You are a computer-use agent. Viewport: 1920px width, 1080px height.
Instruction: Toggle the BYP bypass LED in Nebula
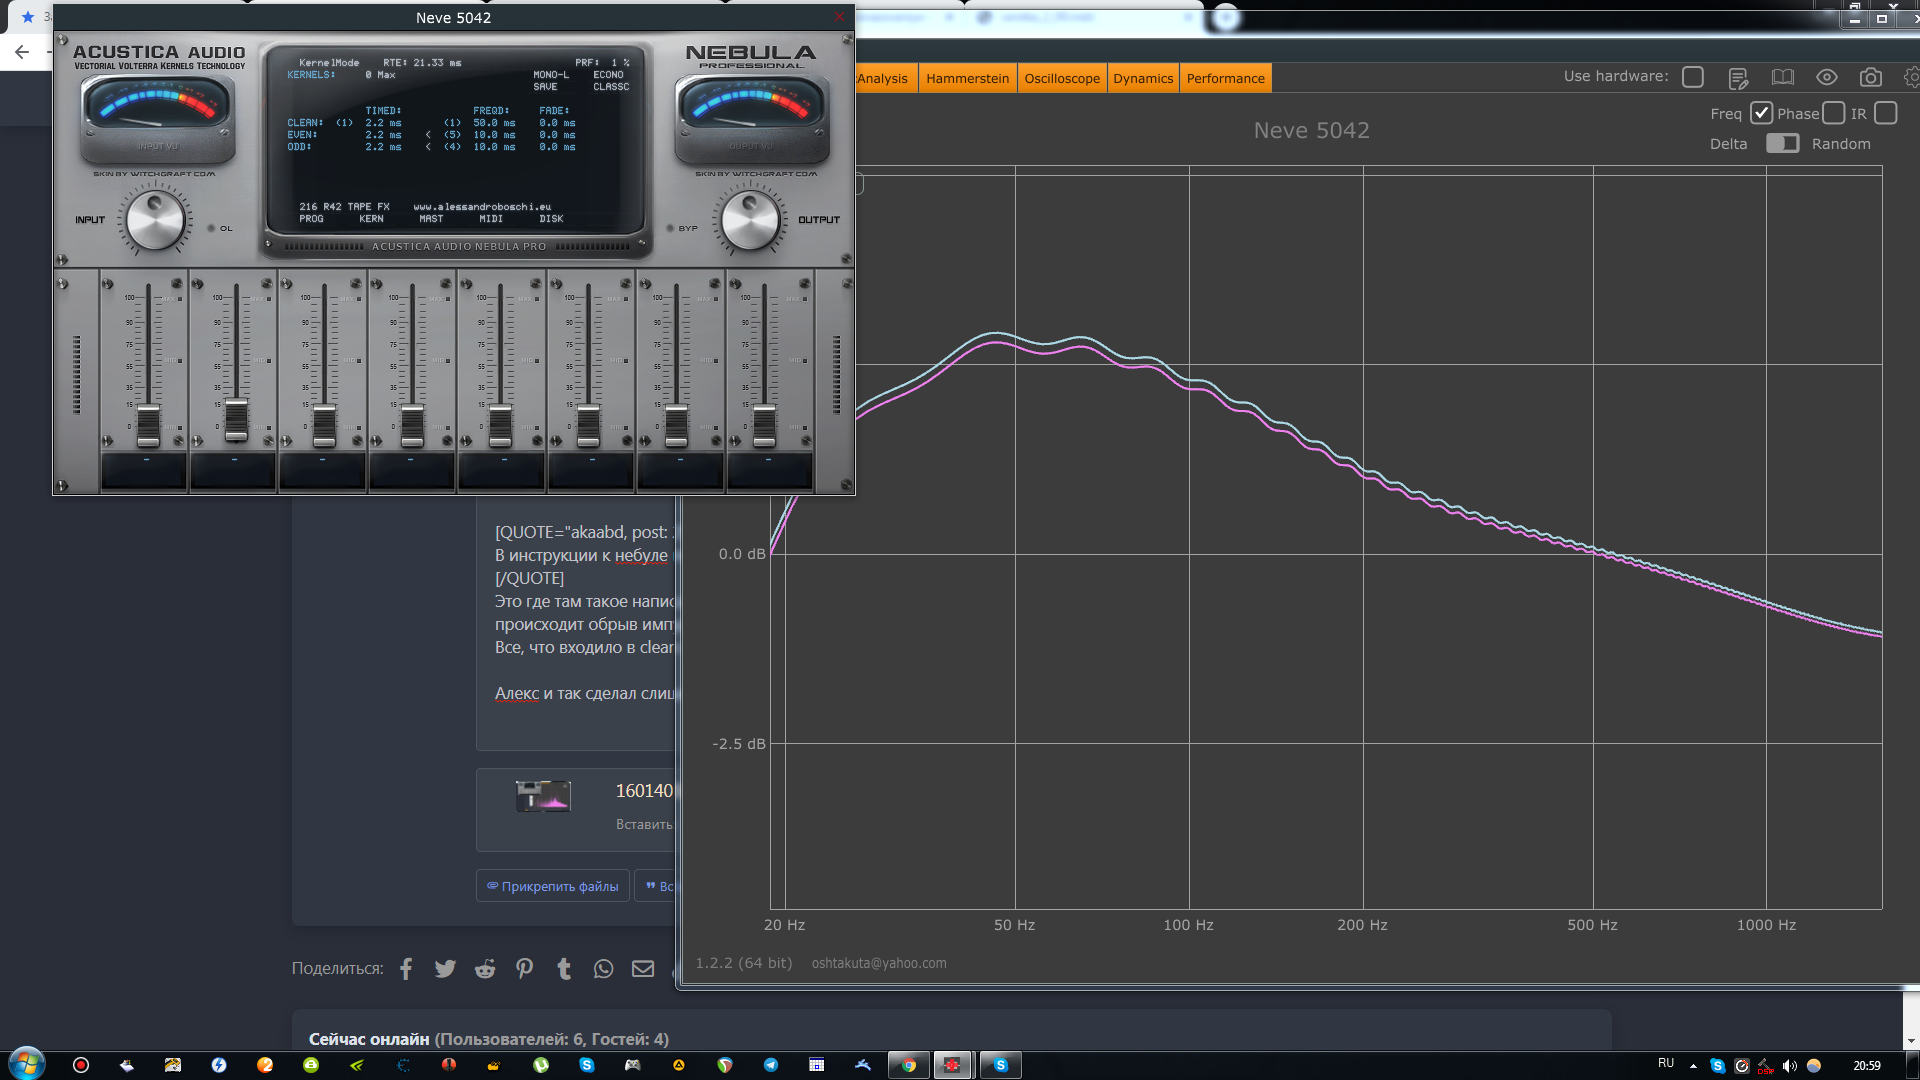point(670,228)
